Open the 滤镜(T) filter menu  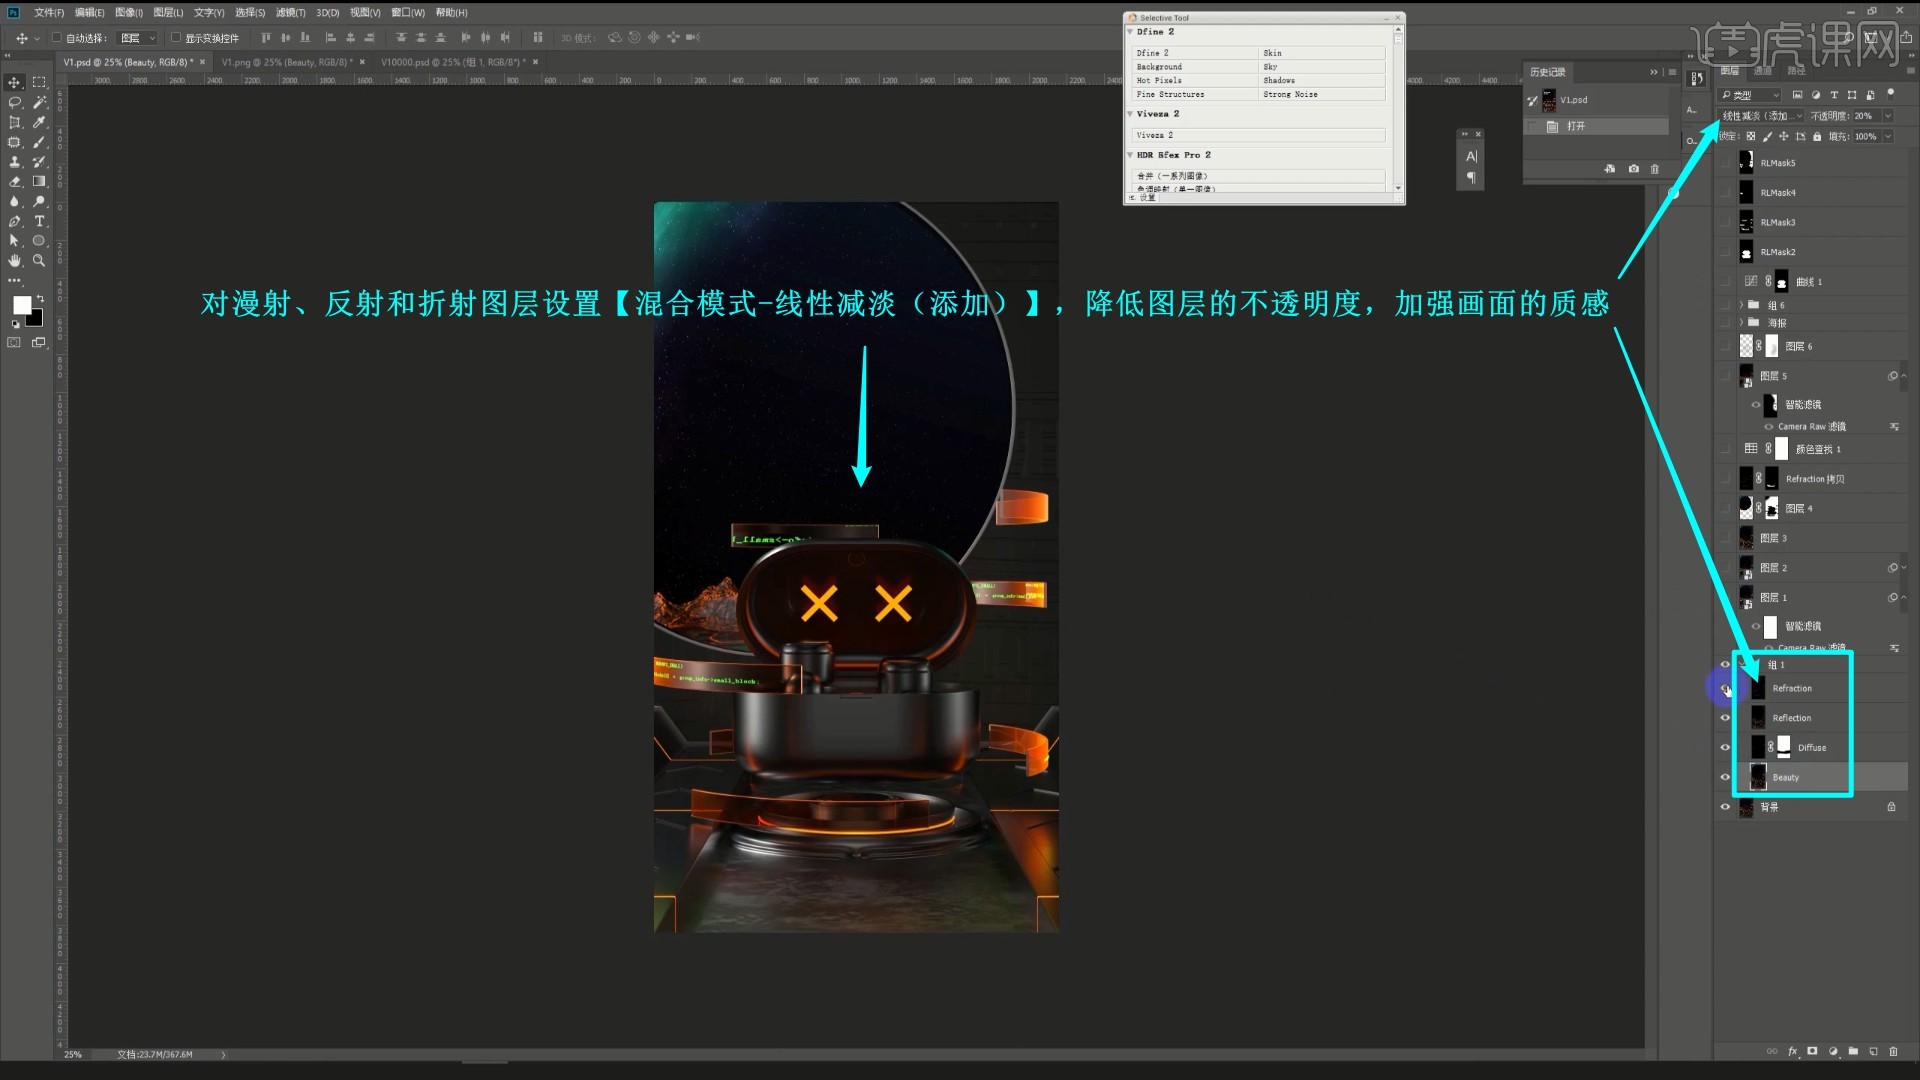point(290,13)
